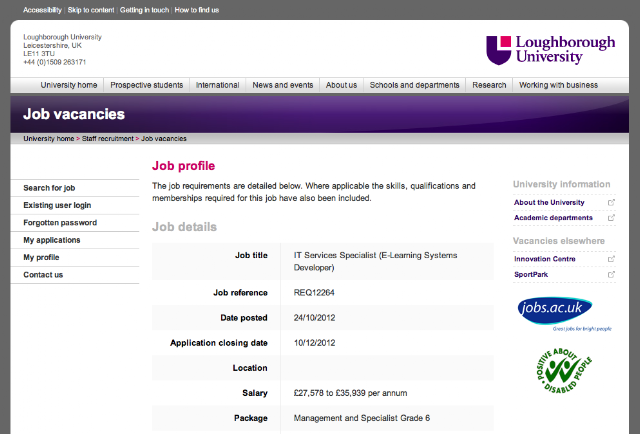640x434 pixels.
Task: Click Job vacancies in the breadcrumb
Action: 164,139
